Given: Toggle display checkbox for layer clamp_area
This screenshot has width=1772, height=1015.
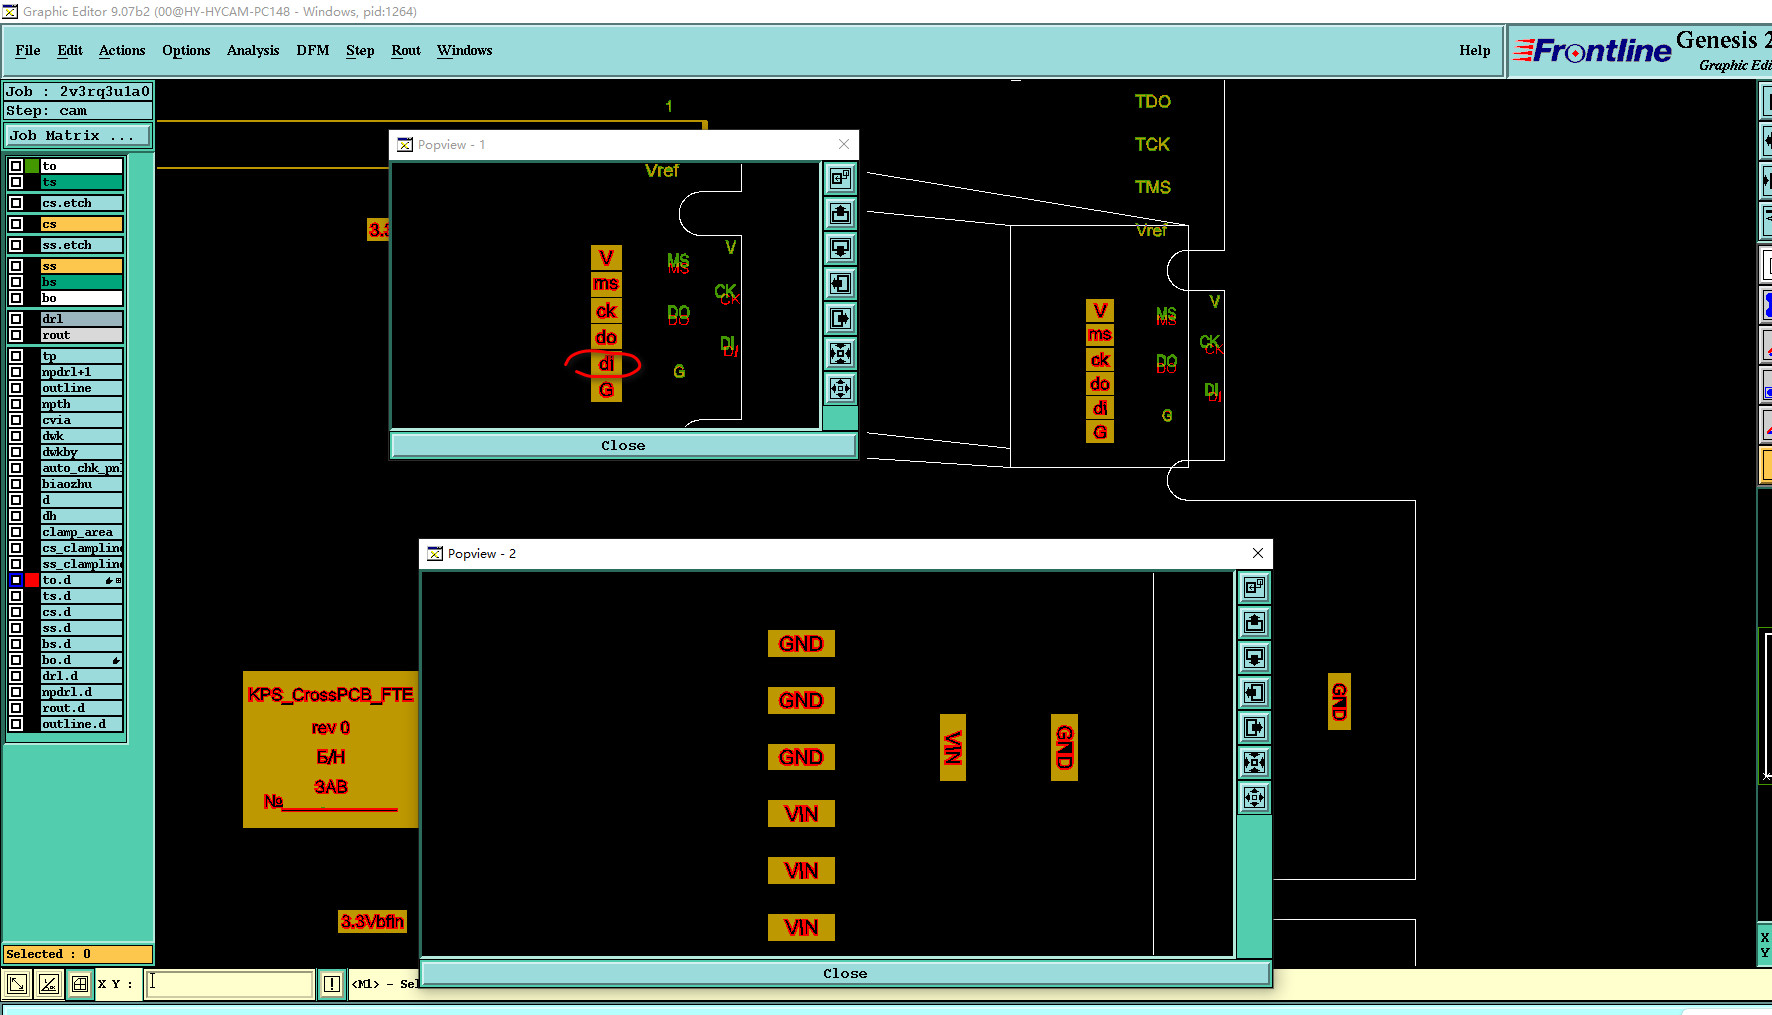Looking at the screenshot, I should (x=16, y=532).
